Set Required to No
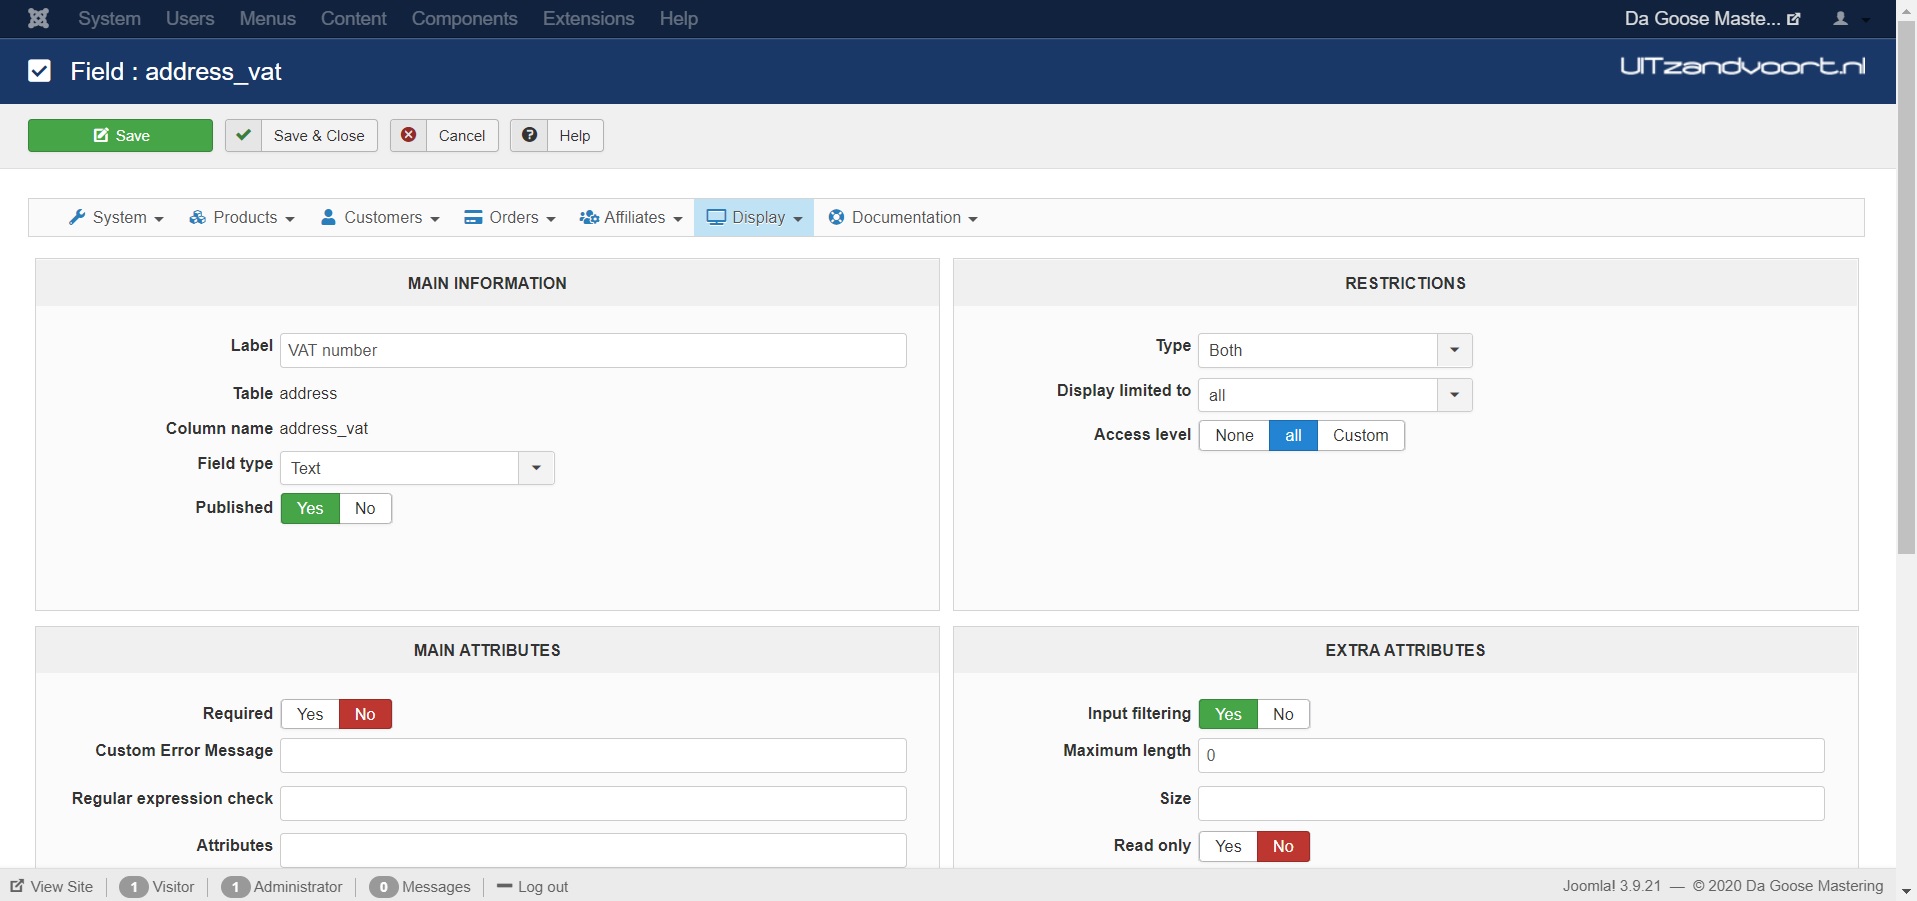Viewport: 1917px width, 901px height. (365, 714)
